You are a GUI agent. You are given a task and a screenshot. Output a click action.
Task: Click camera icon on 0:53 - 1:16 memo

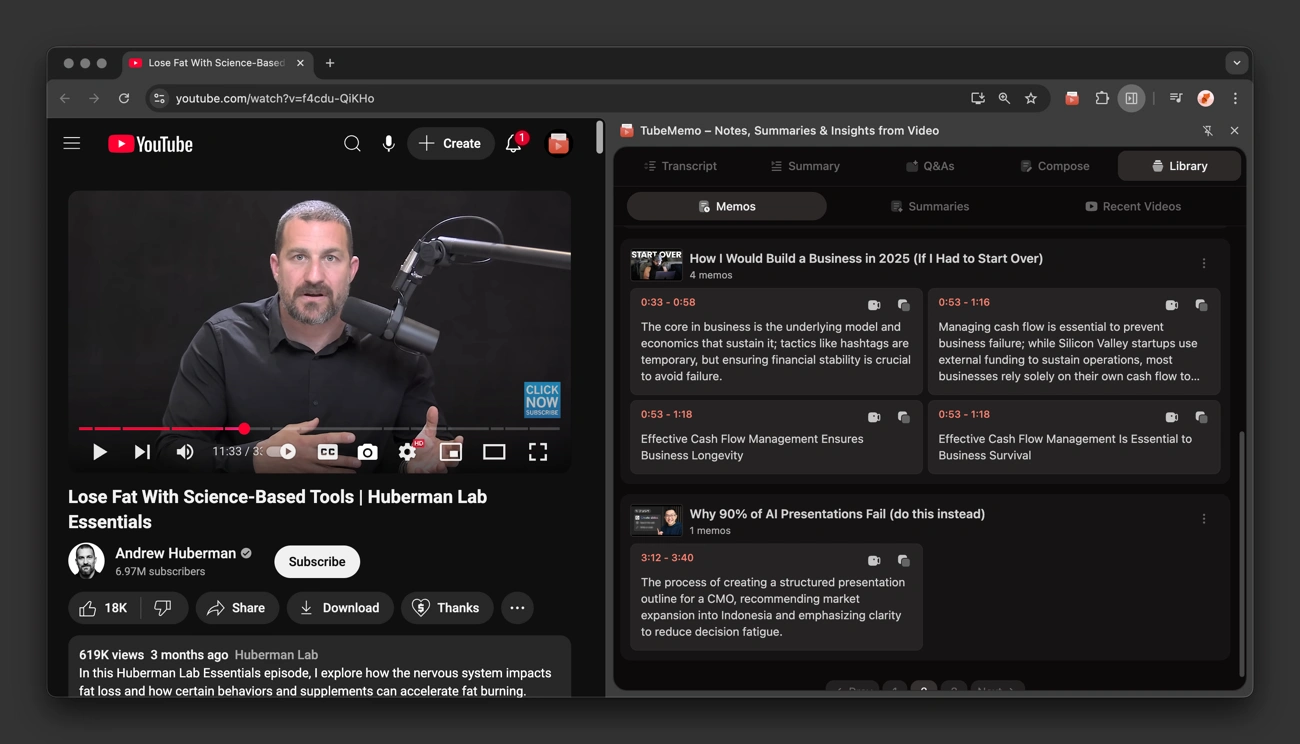(1172, 305)
